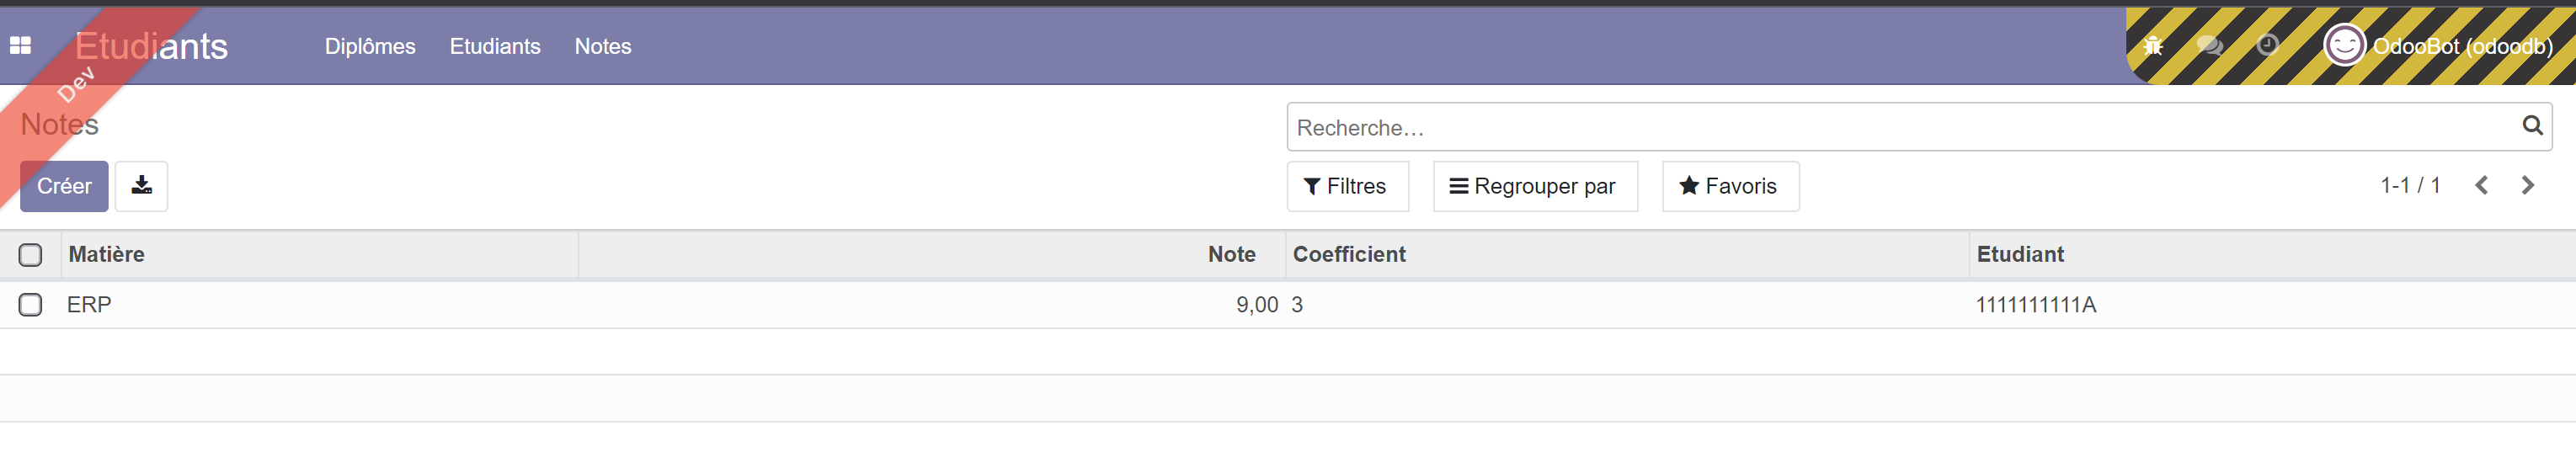Image resolution: width=2576 pixels, height=463 pixels.
Task: Sort by the Coefficient column header
Action: [x=1349, y=255]
